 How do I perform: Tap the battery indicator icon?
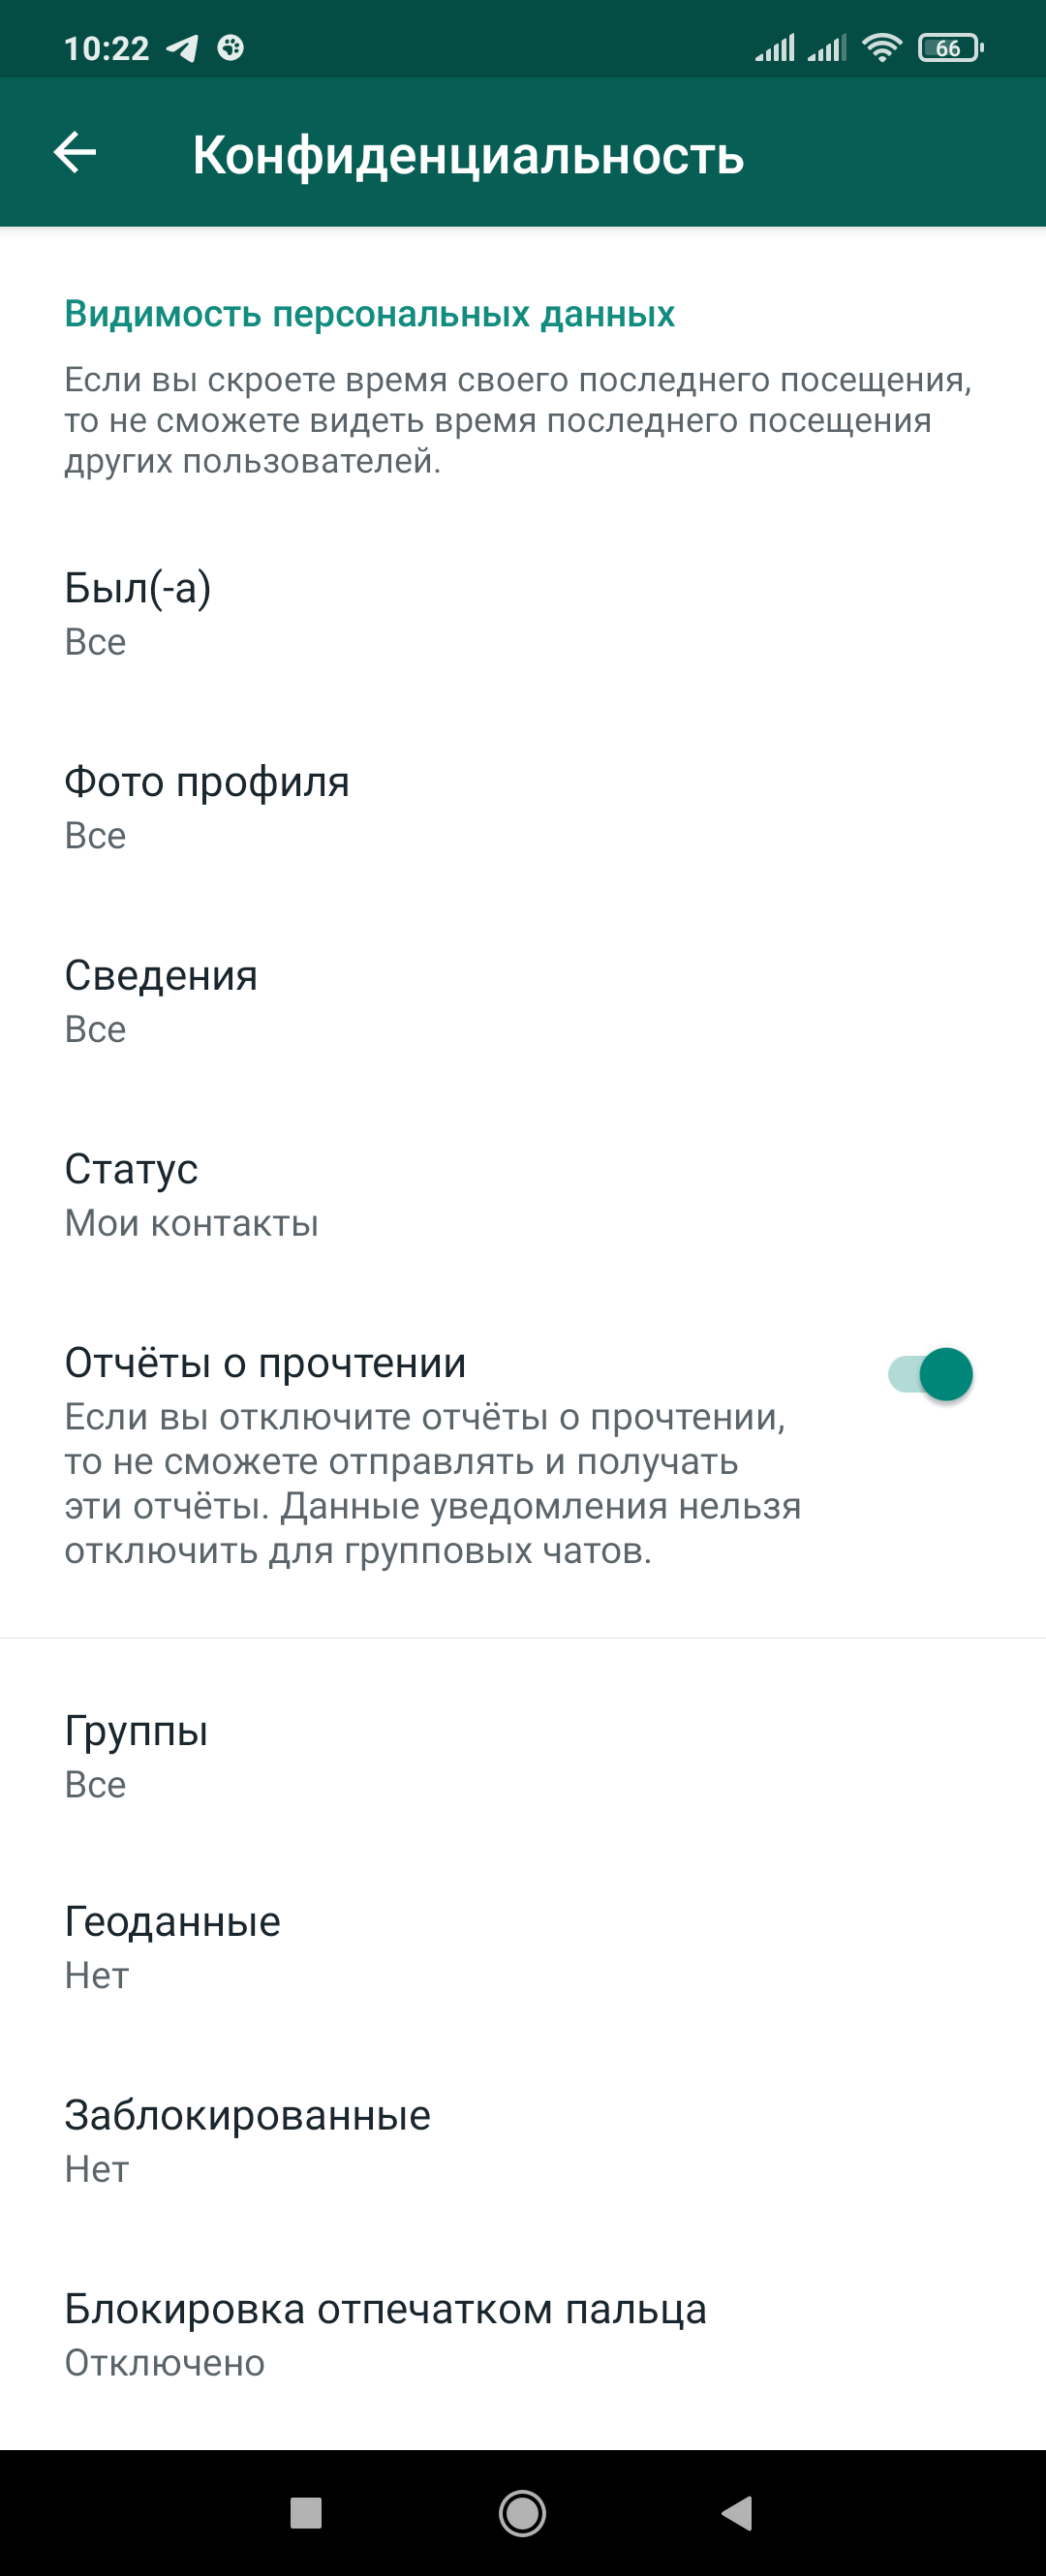click(x=950, y=48)
